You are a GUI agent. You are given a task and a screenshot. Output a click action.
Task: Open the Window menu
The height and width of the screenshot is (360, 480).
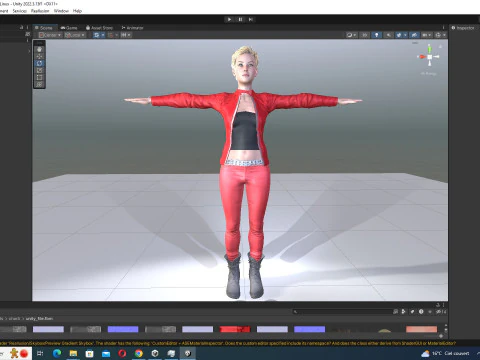[x=61, y=11]
